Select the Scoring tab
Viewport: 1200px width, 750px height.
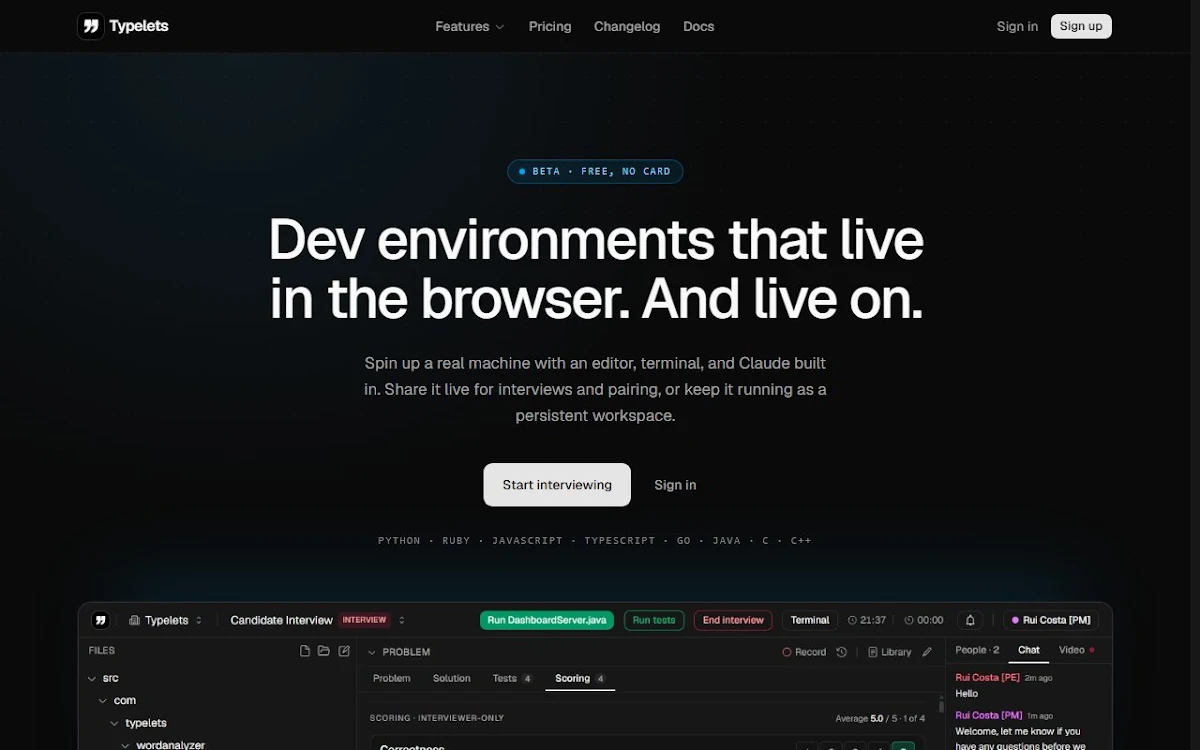pos(580,678)
